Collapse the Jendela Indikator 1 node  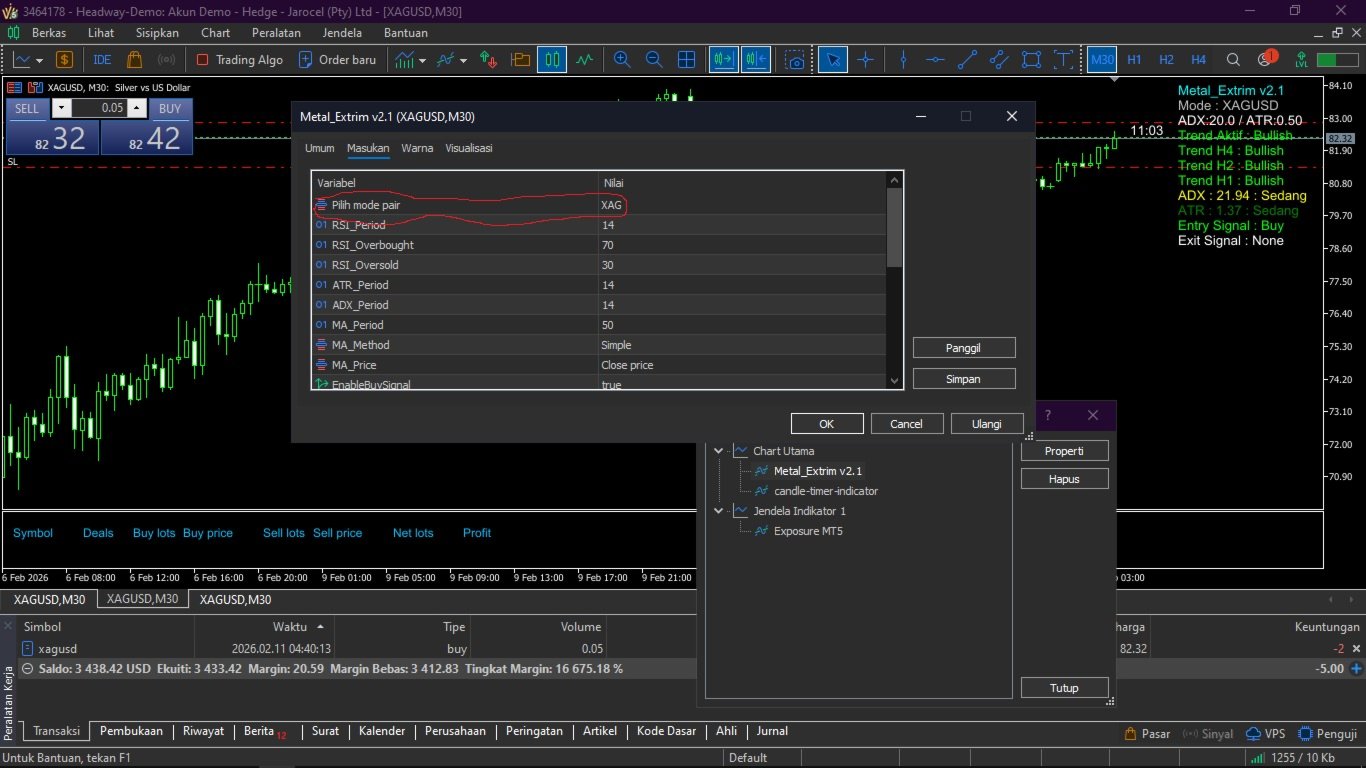718,511
